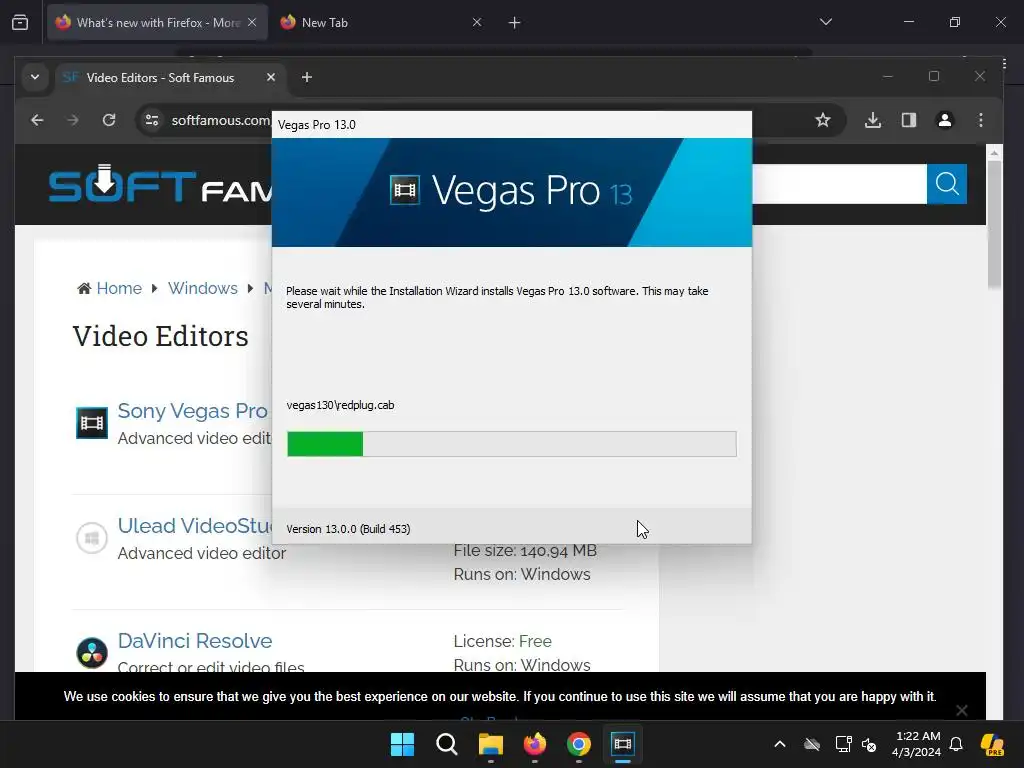Open Firefox list all tabs dropdown
The height and width of the screenshot is (768, 1024).
tap(825, 22)
